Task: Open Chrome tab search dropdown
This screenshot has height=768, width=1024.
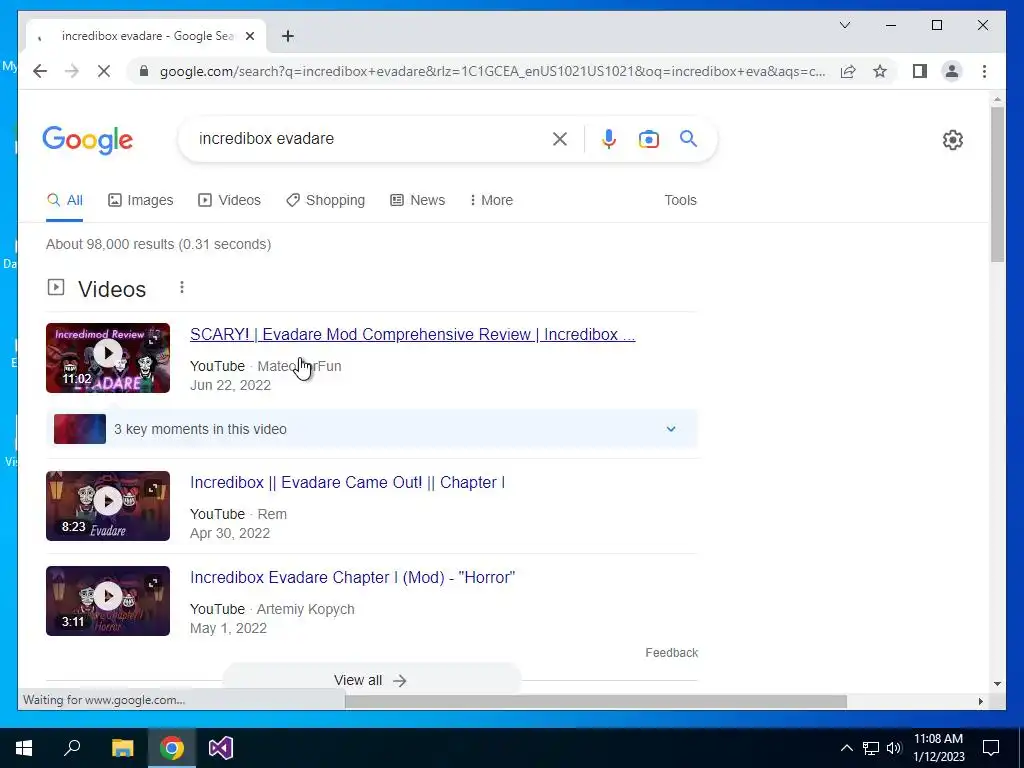Action: pos(844,25)
